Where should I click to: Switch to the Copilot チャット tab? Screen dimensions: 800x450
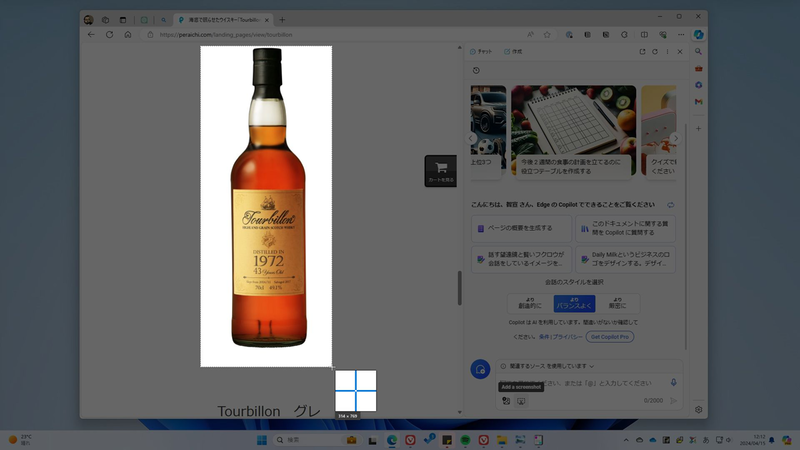click(481, 52)
